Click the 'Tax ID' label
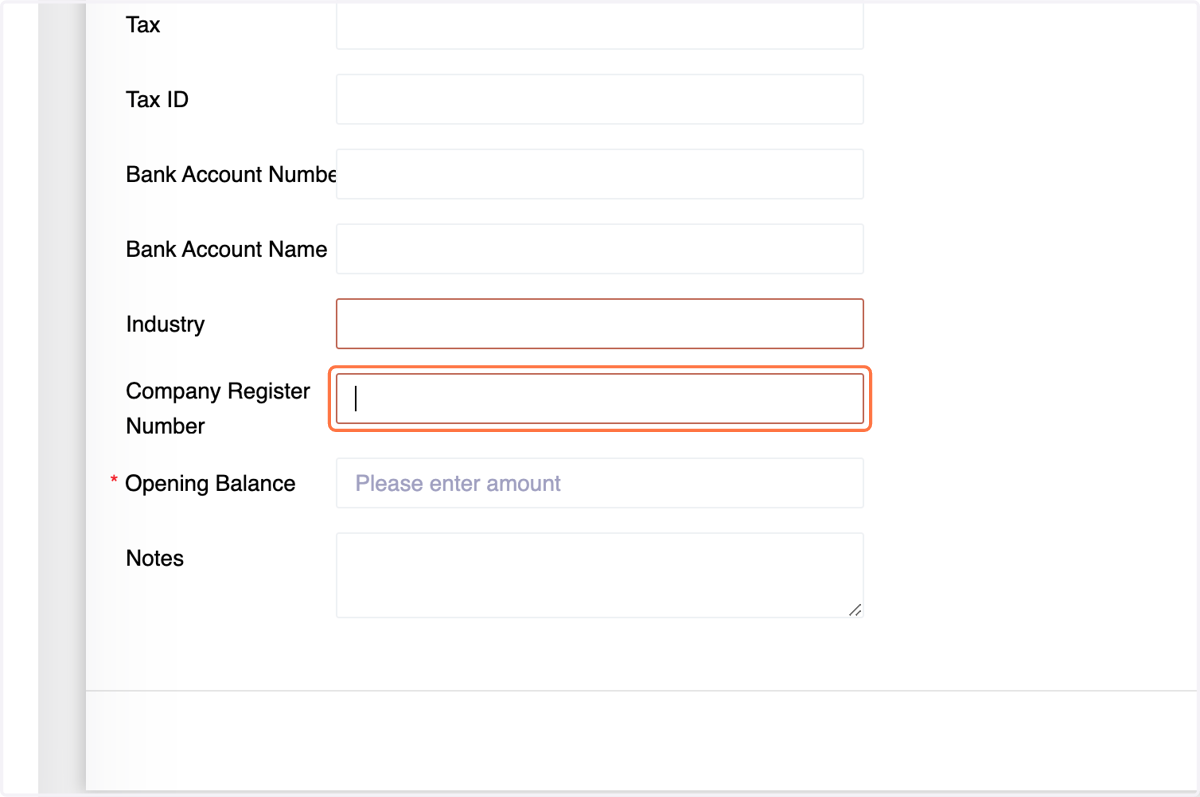The height and width of the screenshot is (797, 1200). coord(157,99)
